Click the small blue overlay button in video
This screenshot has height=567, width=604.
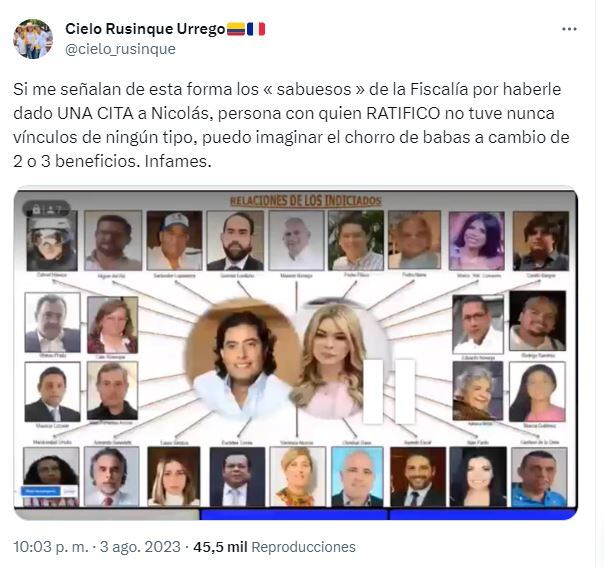point(40,491)
